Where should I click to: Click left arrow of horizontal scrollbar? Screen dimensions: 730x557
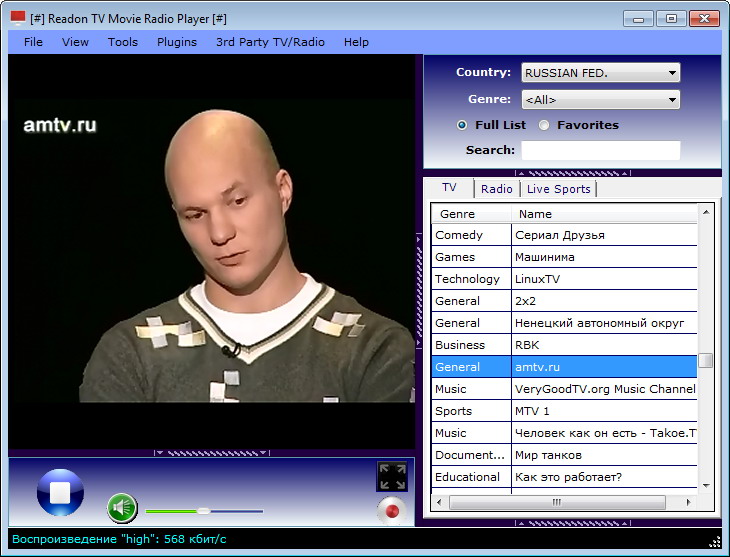pos(439,502)
